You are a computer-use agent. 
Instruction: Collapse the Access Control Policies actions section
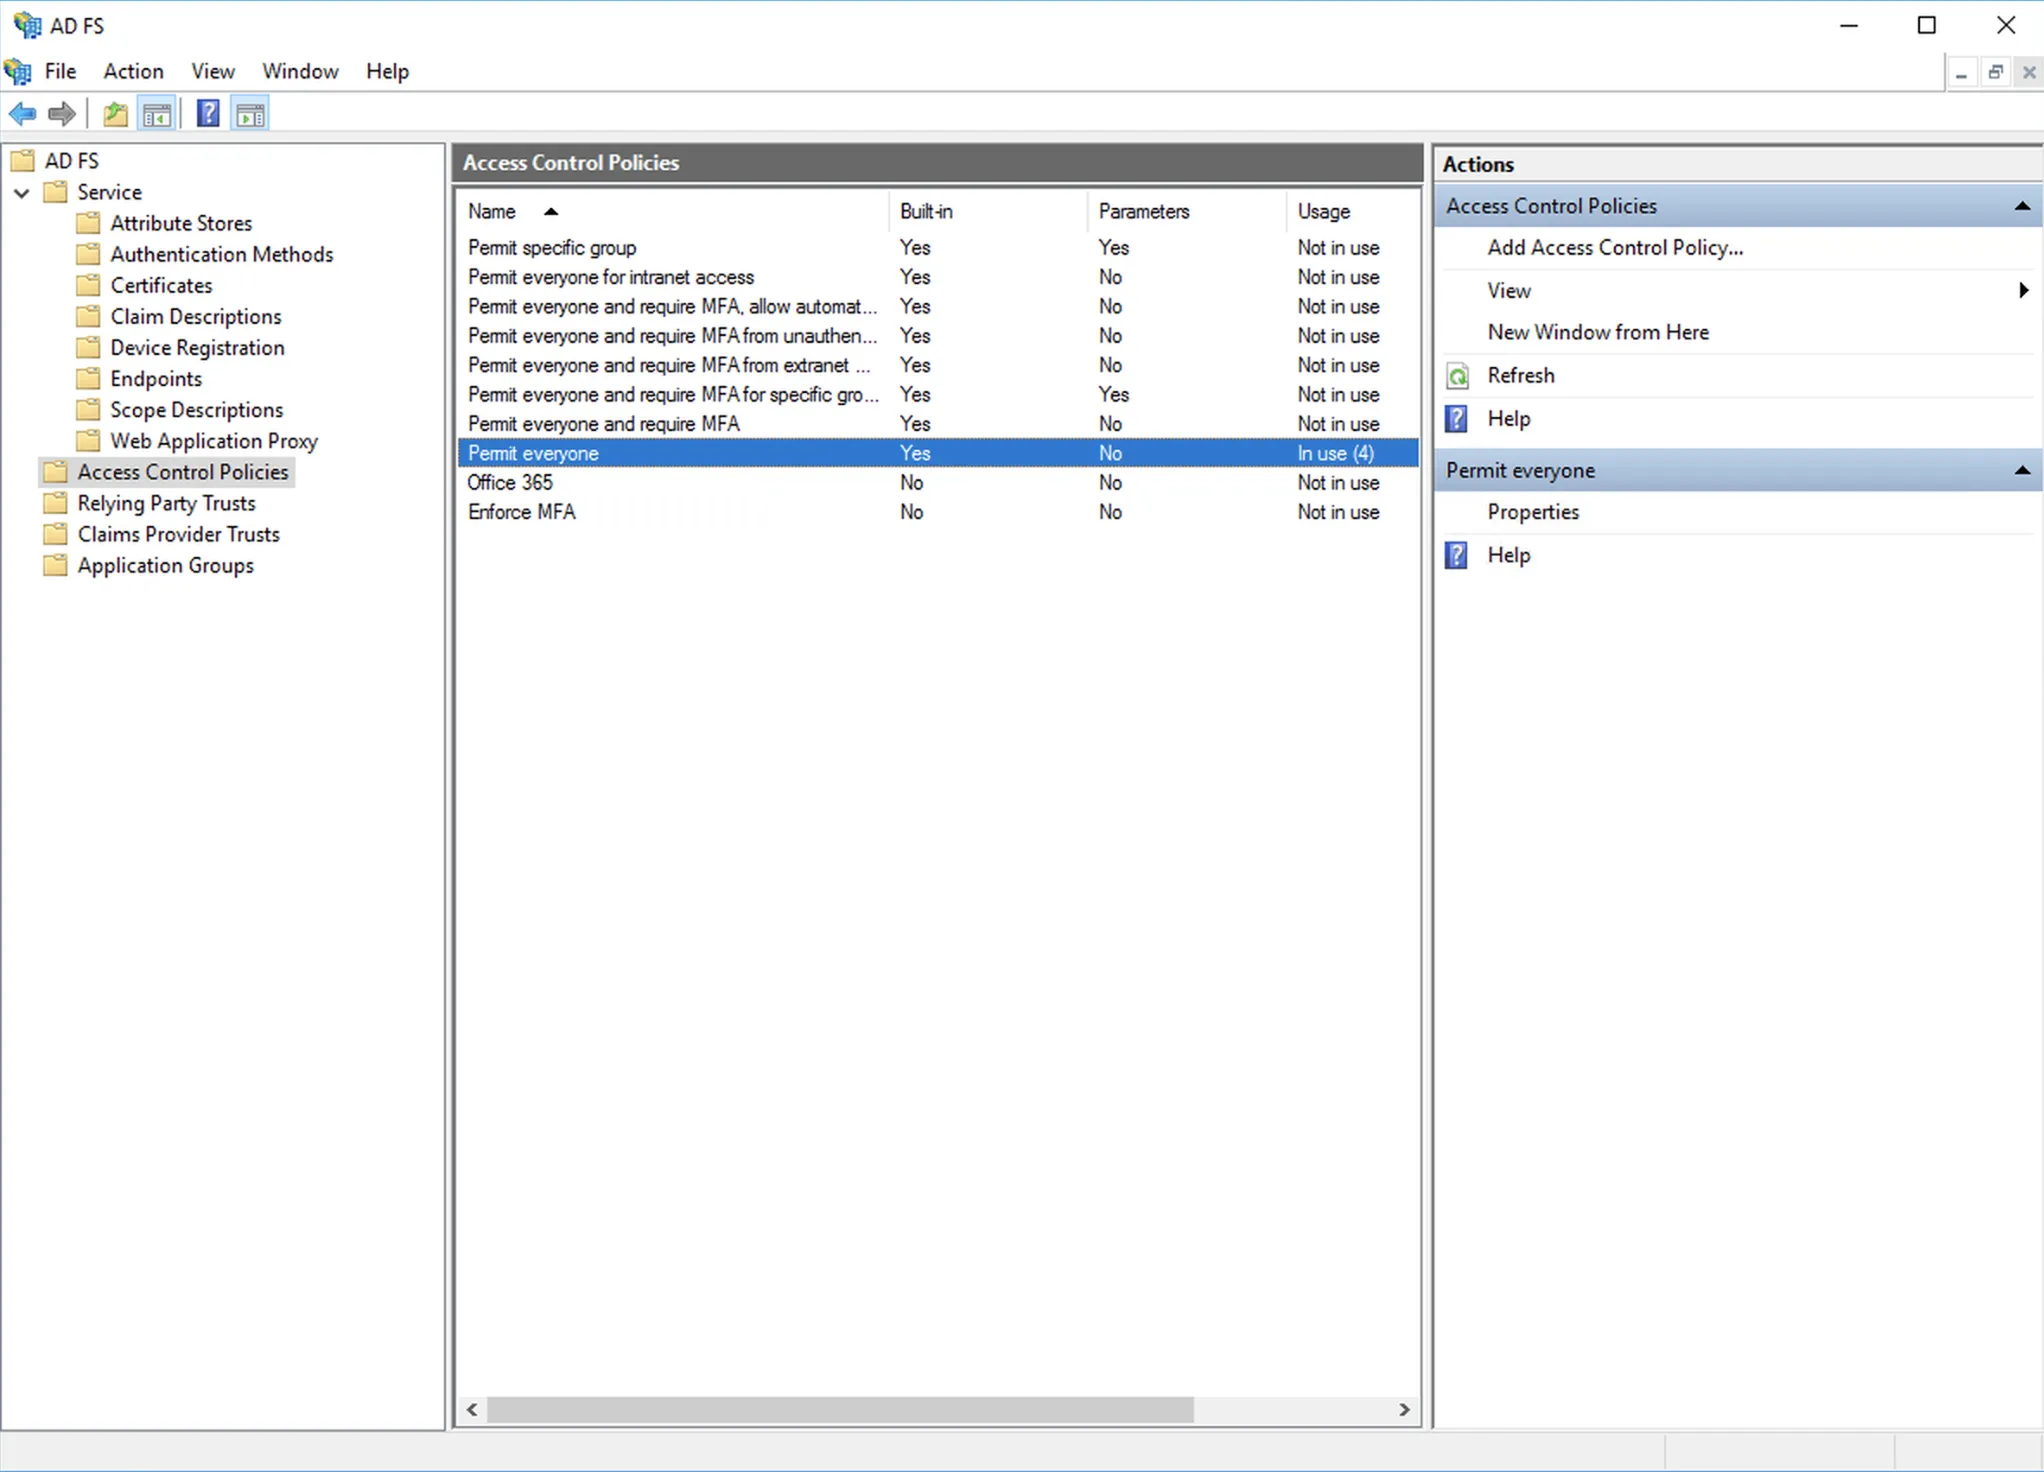[x=2022, y=206]
